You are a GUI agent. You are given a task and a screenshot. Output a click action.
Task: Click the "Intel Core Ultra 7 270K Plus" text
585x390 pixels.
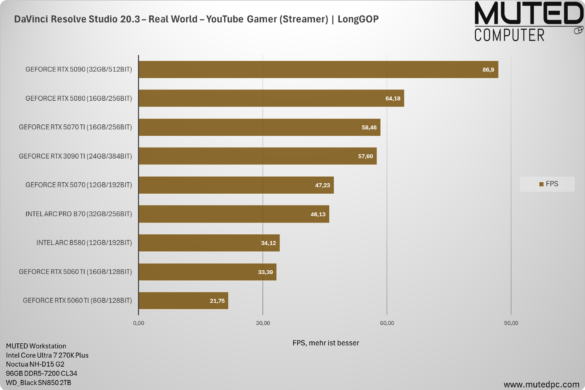[x=47, y=355]
